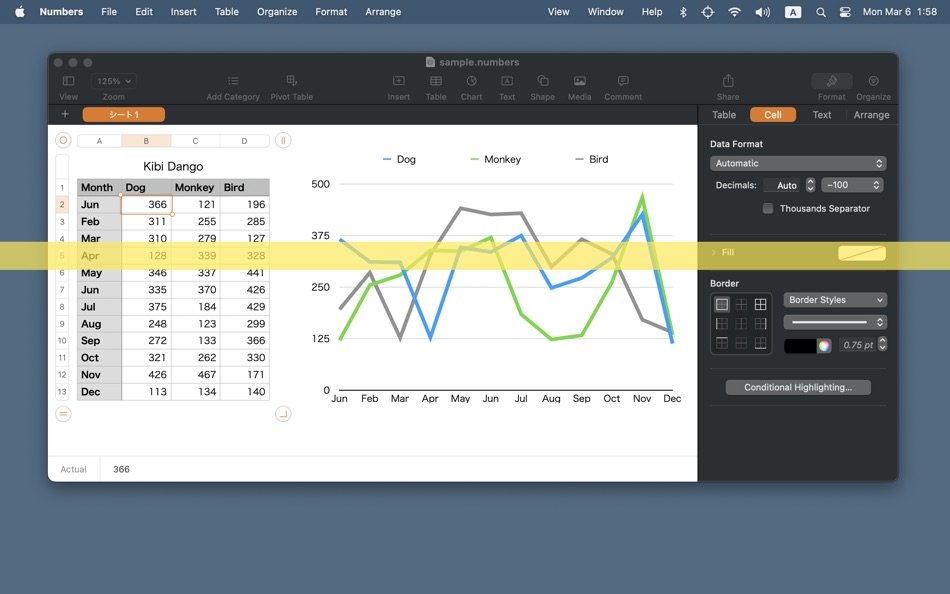Open the border line style dropdown

click(835, 322)
